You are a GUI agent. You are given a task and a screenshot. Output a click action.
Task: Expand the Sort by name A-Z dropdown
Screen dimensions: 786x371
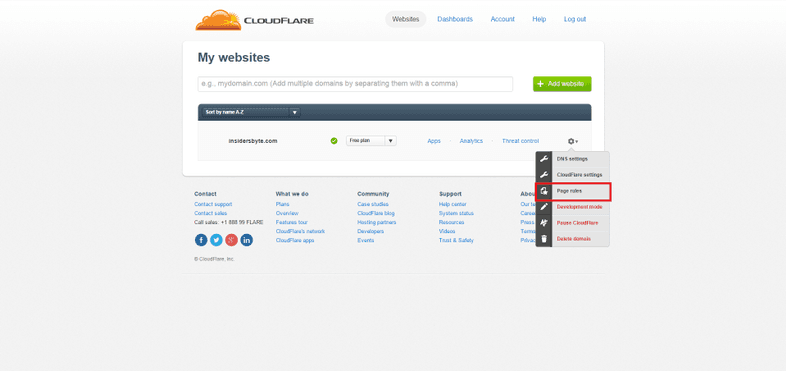pos(251,112)
